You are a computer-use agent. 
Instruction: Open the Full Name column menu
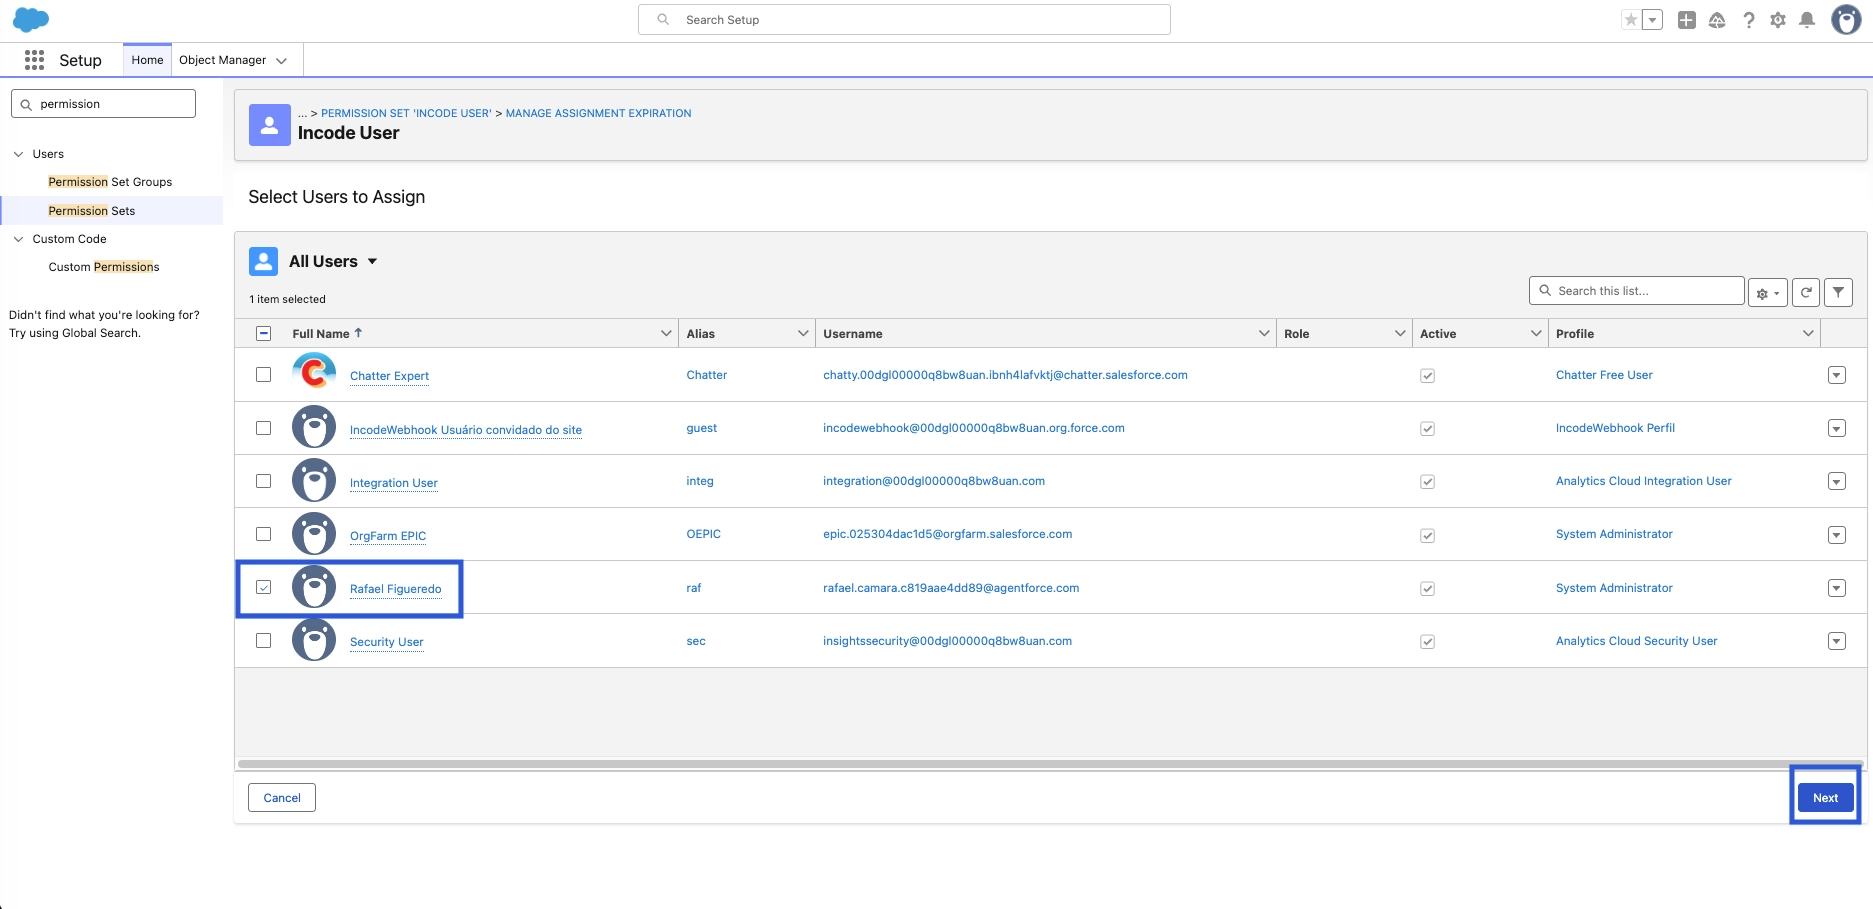(666, 334)
